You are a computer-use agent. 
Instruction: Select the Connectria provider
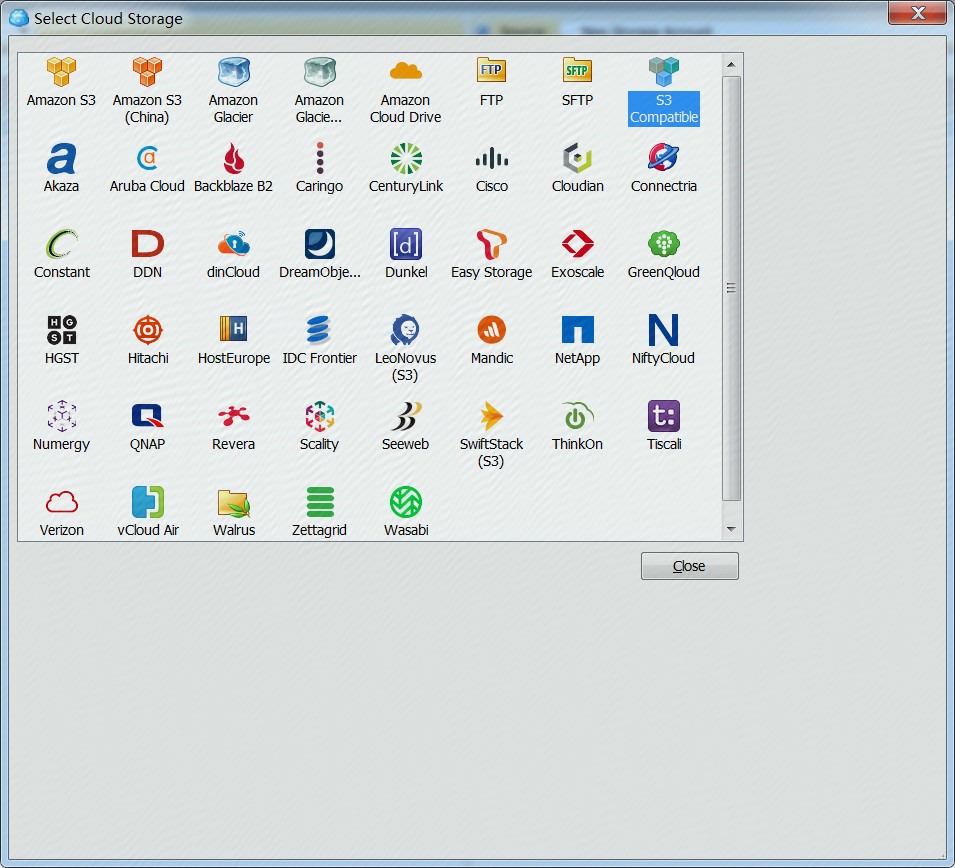pyautogui.click(x=664, y=158)
